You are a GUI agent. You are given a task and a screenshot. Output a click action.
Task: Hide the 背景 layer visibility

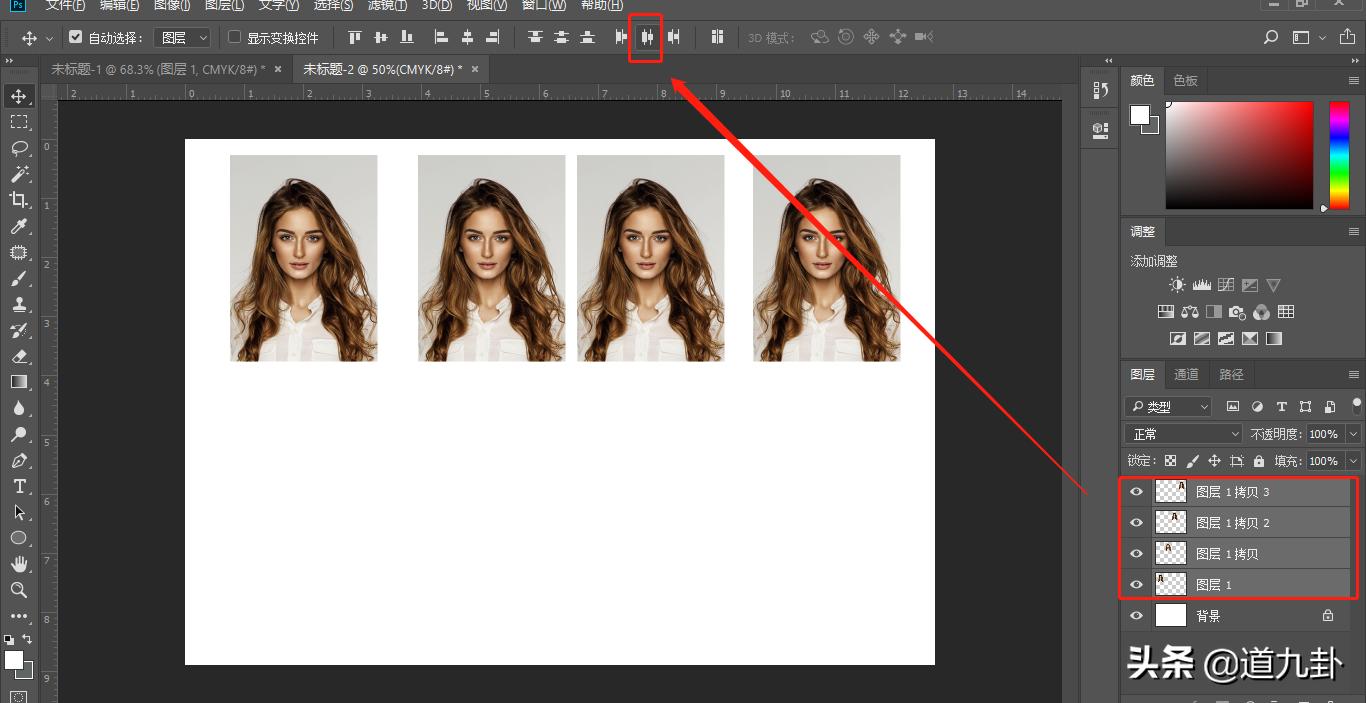tap(1136, 616)
